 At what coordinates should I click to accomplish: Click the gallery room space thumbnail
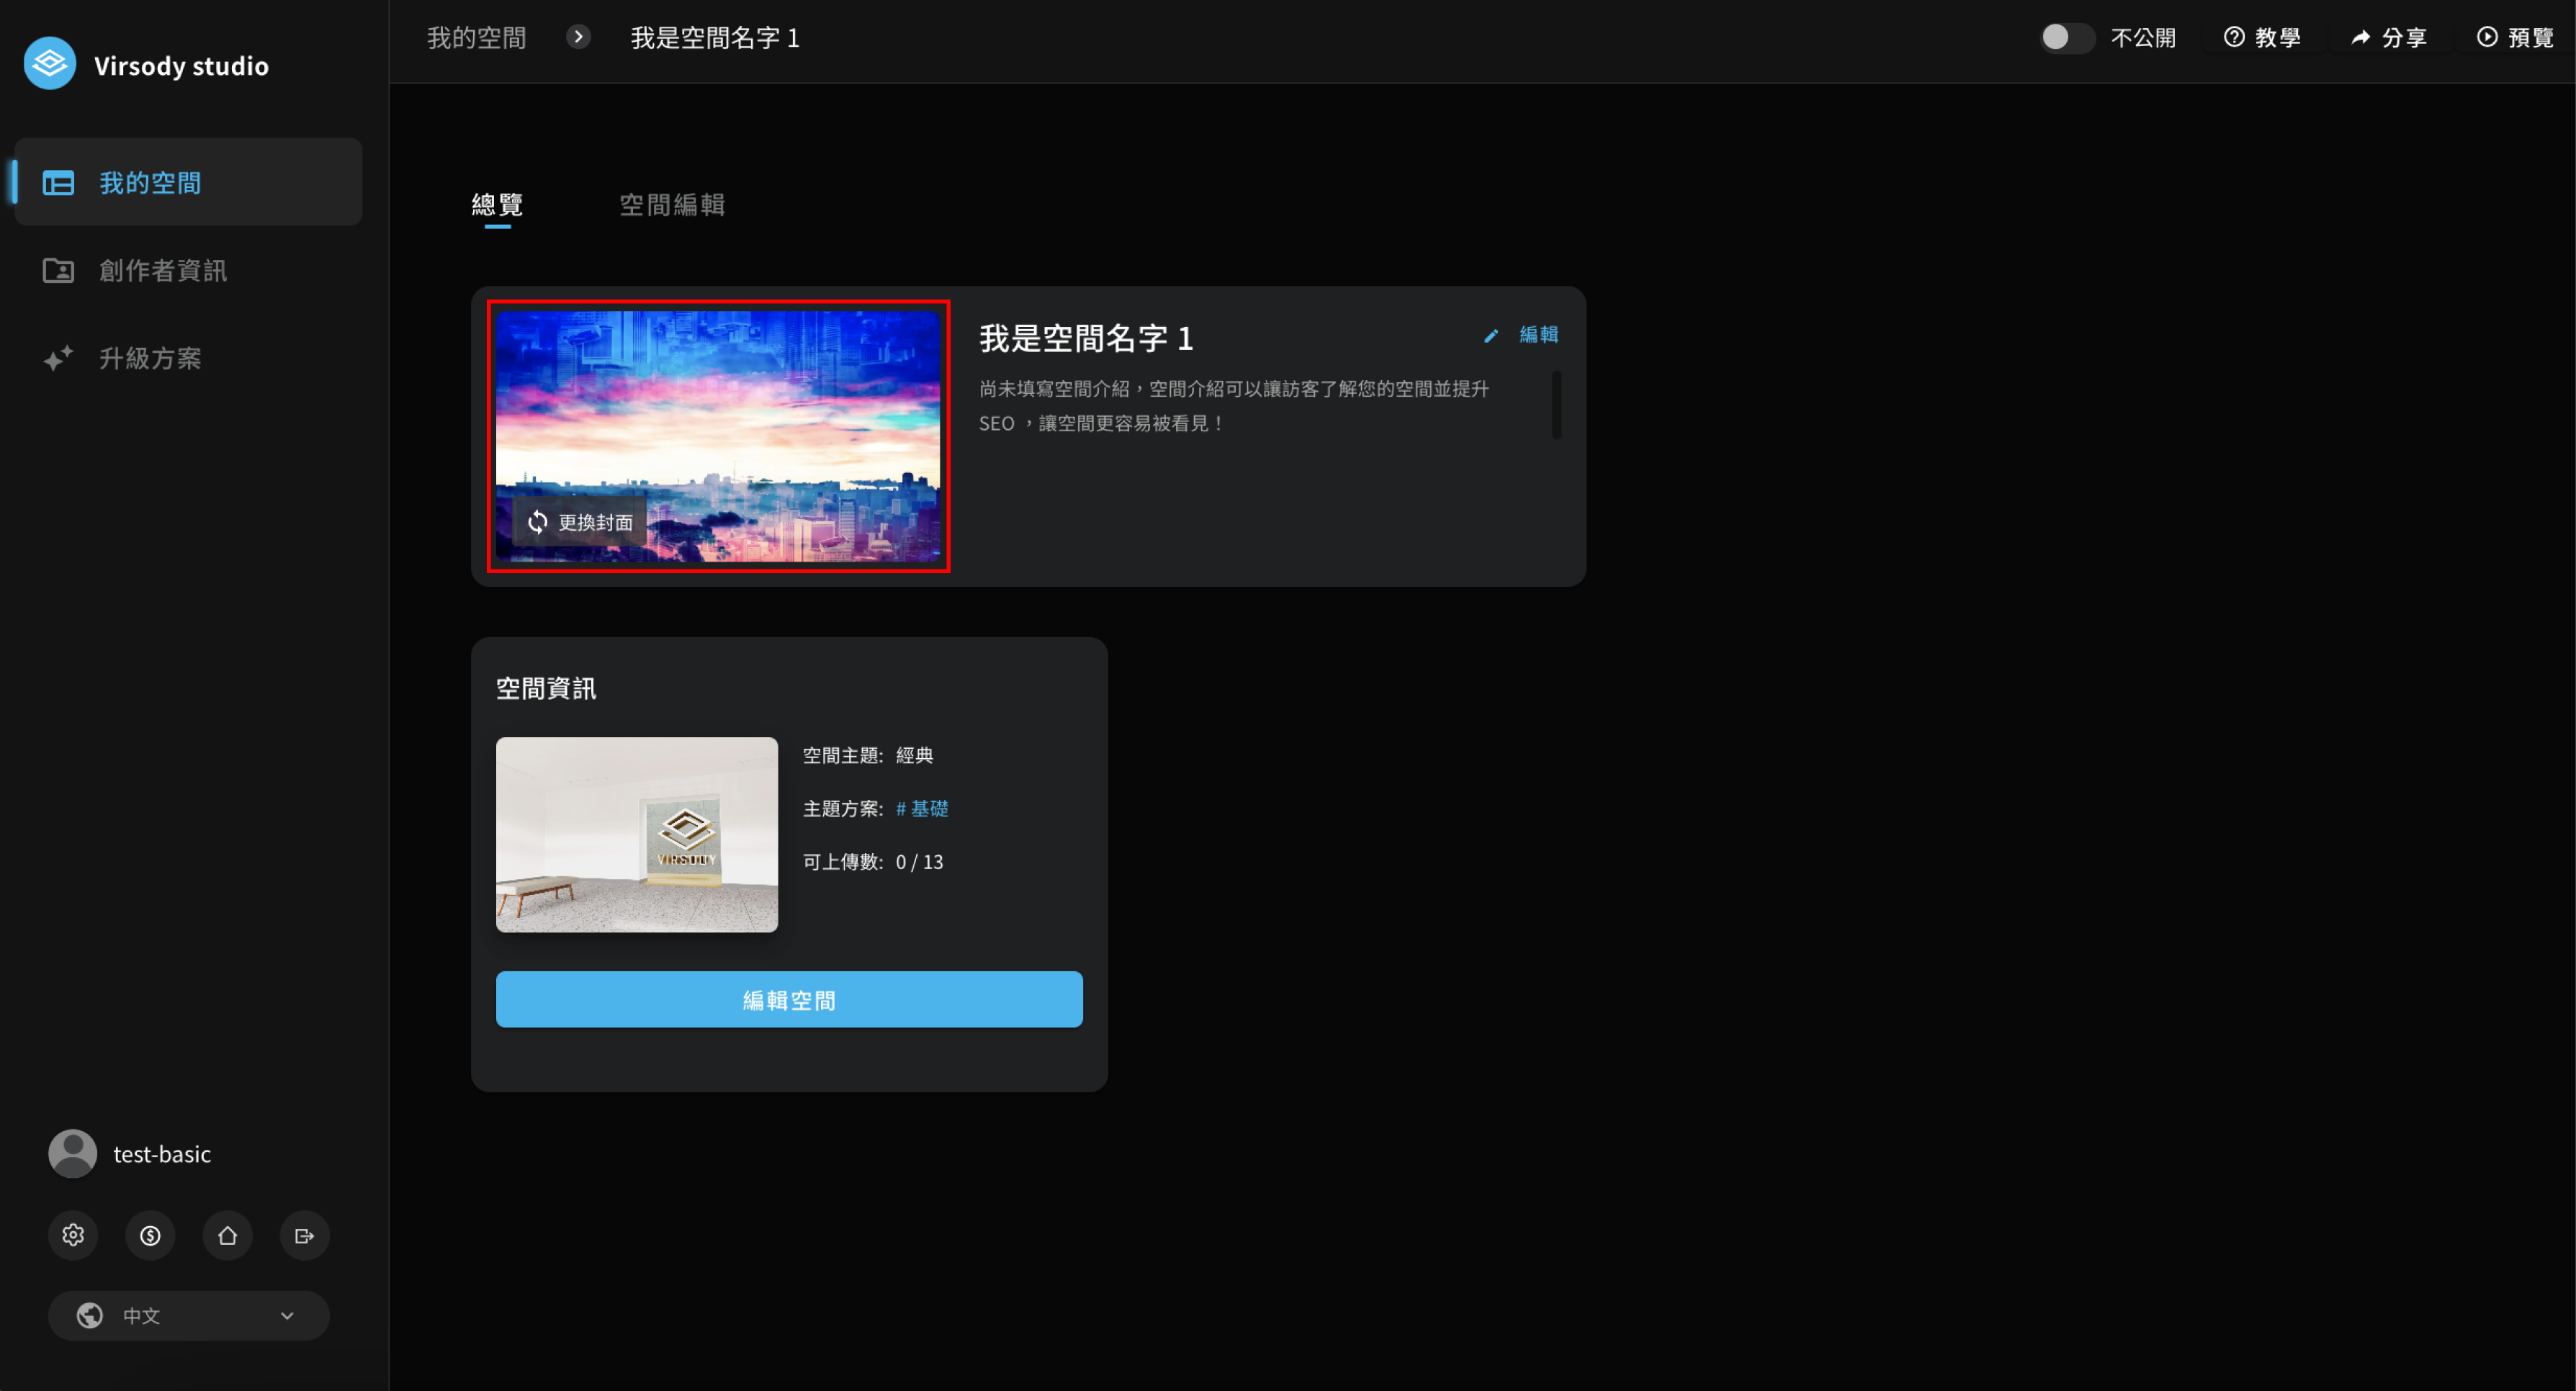tap(636, 834)
